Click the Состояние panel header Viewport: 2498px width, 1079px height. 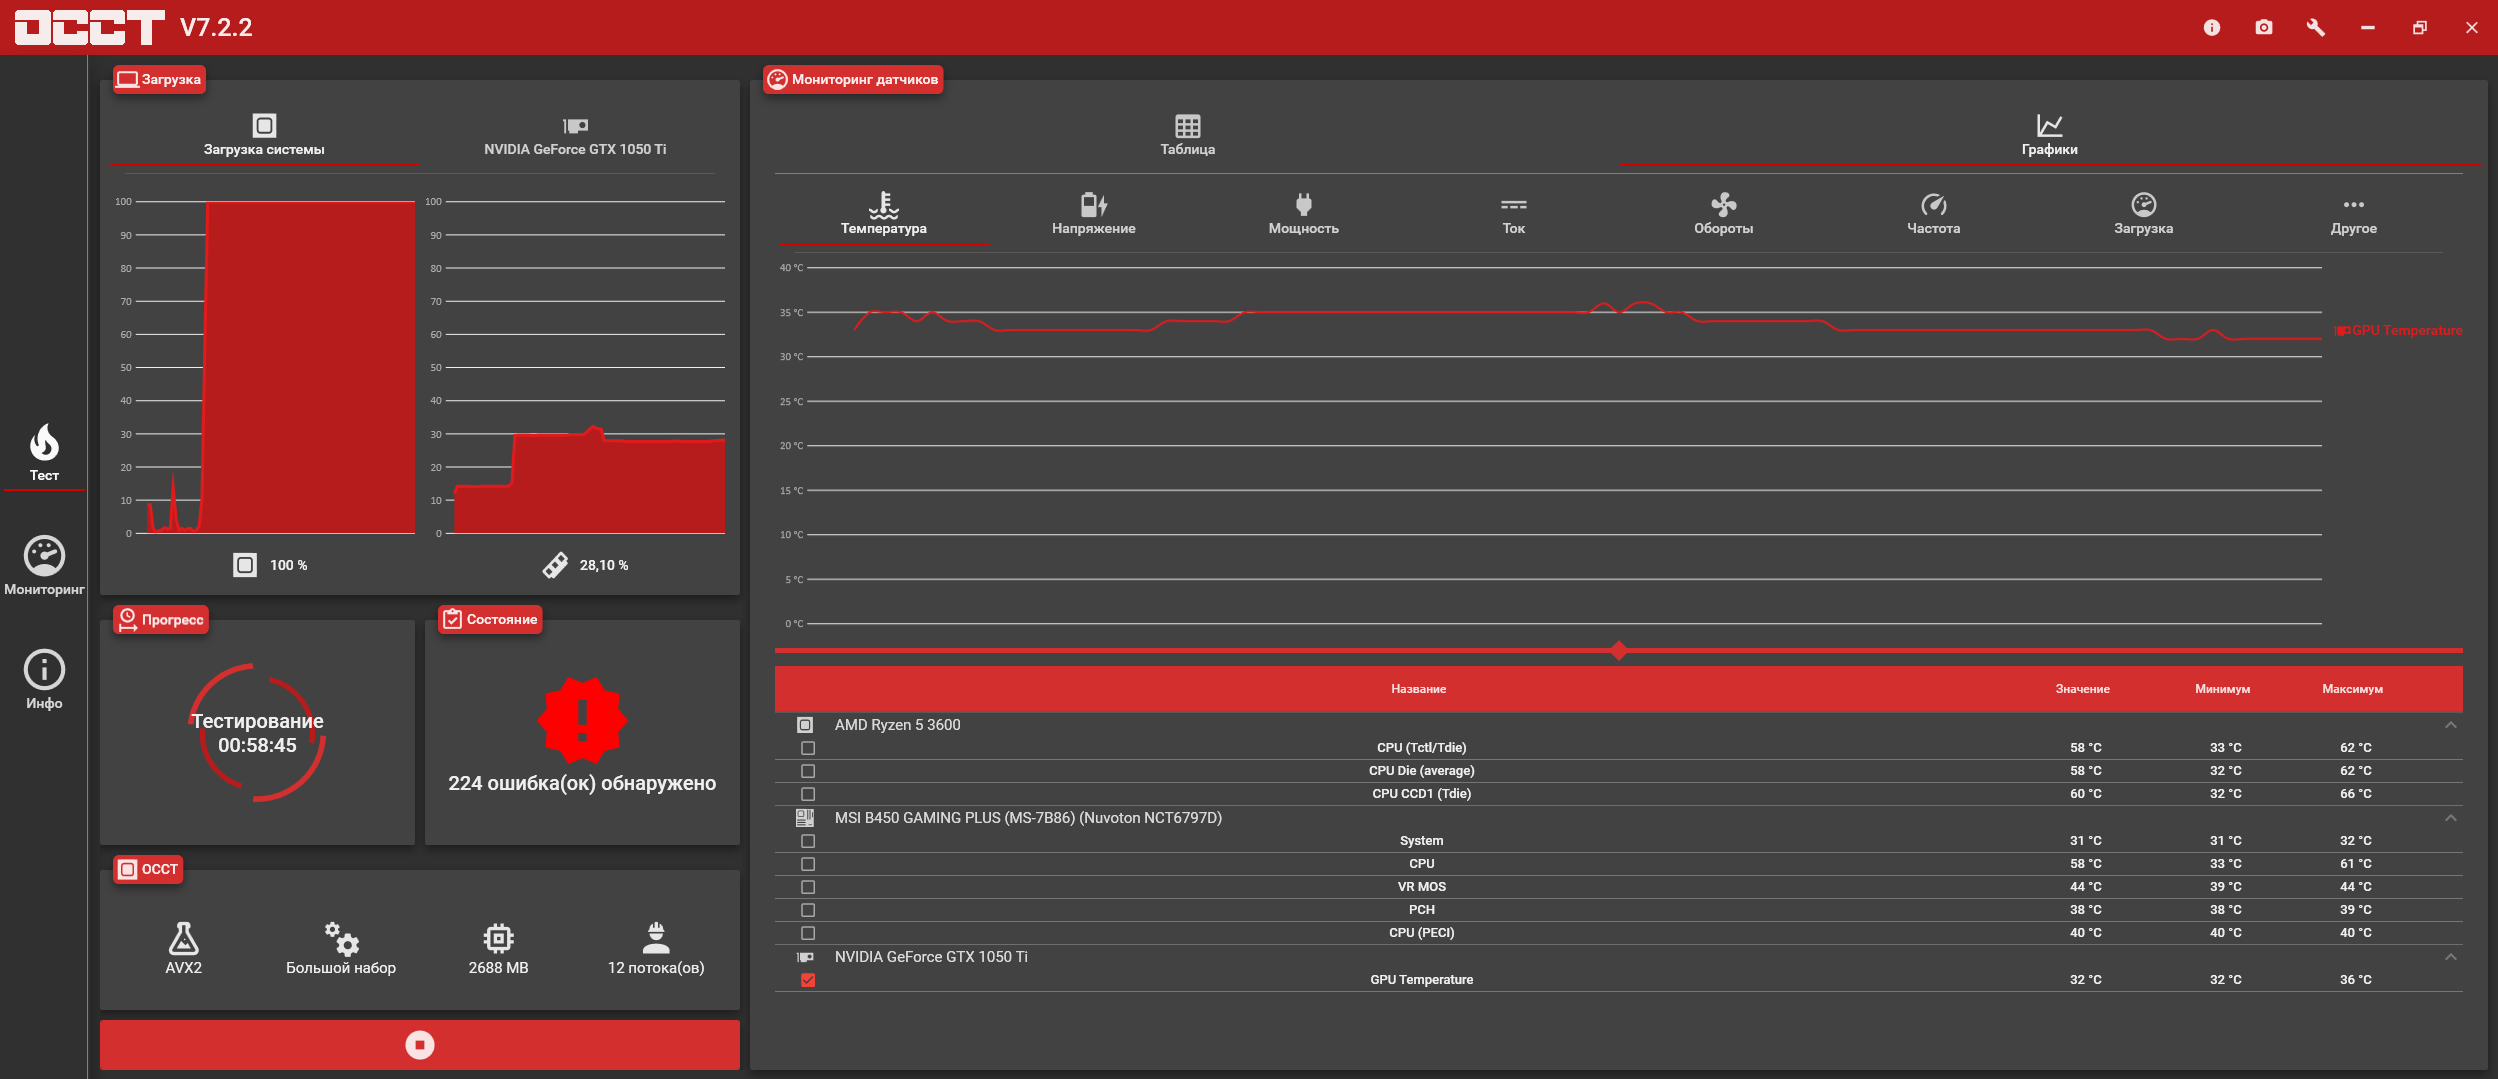[x=490, y=620]
